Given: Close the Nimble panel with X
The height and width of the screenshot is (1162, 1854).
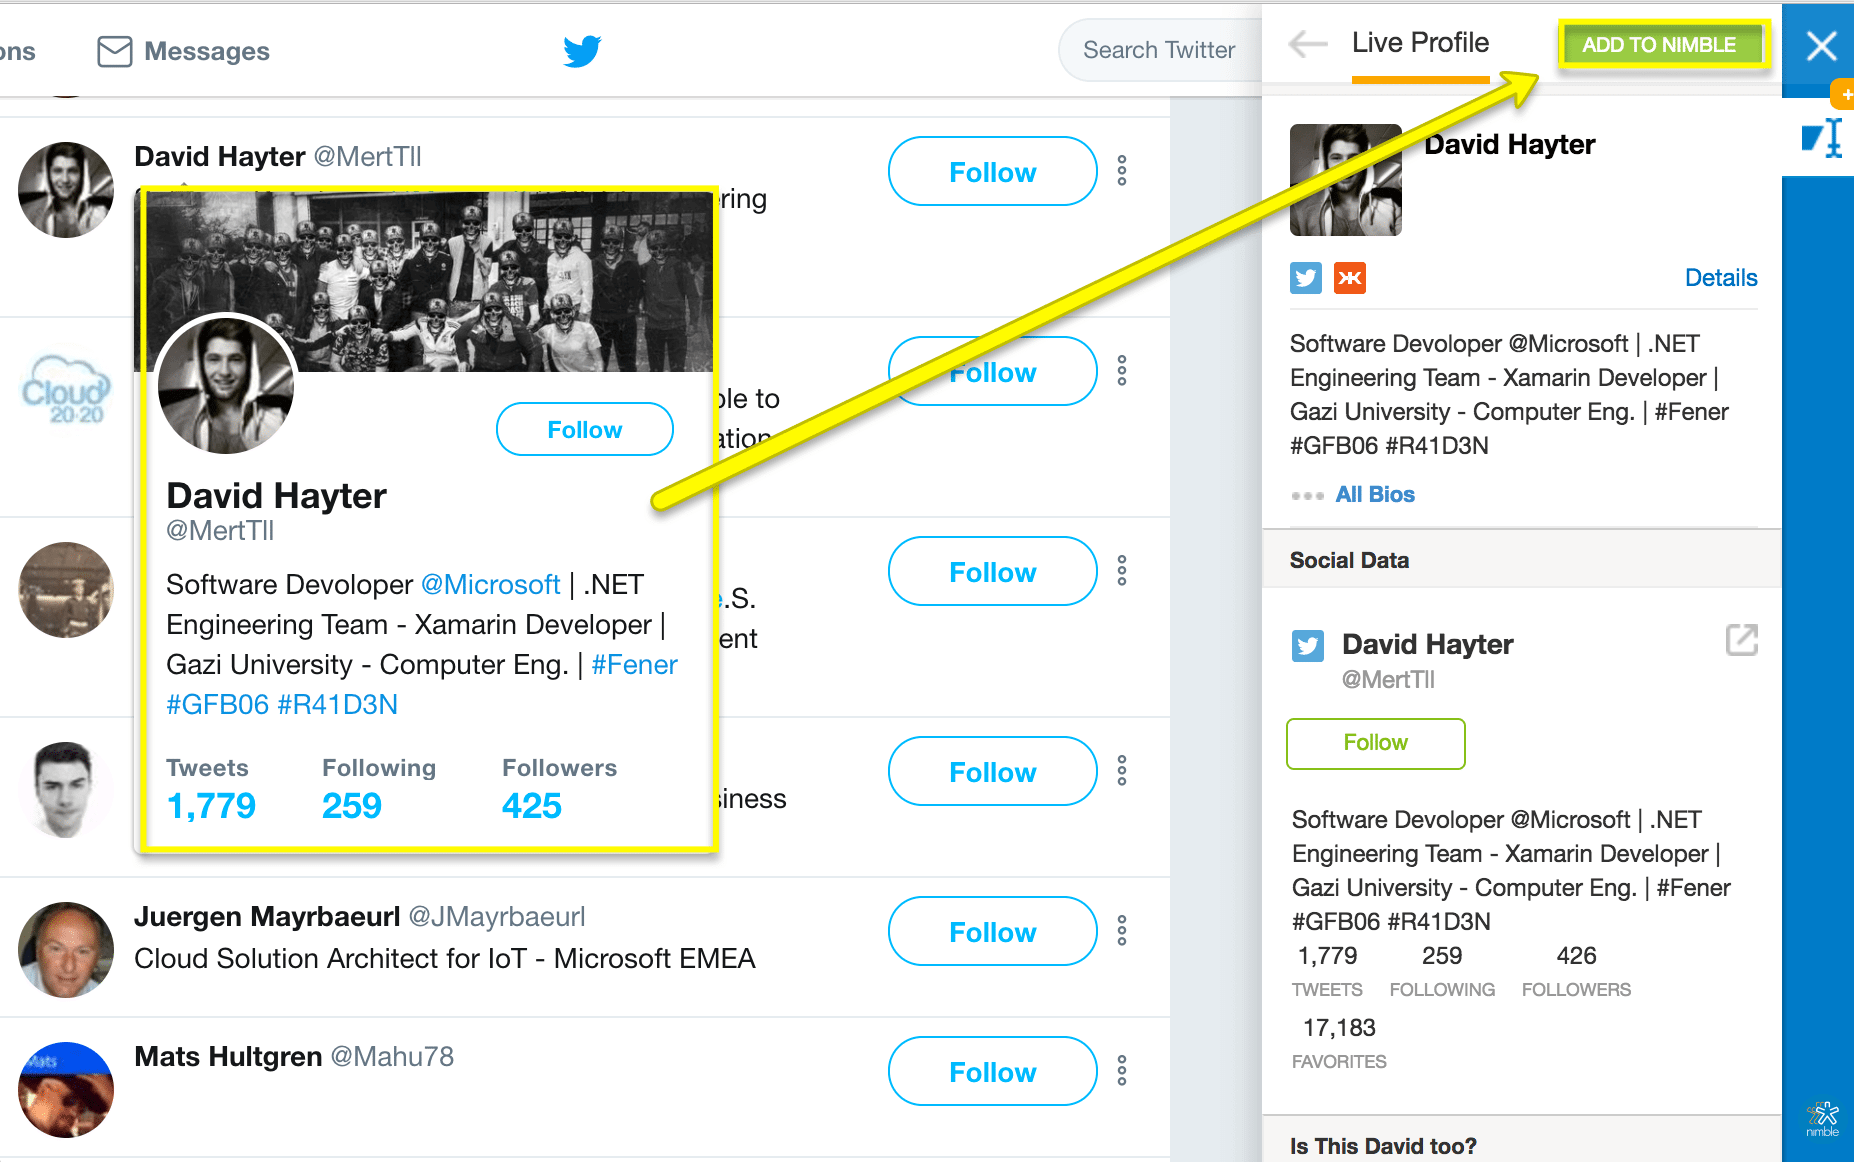Looking at the screenshot, I should pos(1821,46).
